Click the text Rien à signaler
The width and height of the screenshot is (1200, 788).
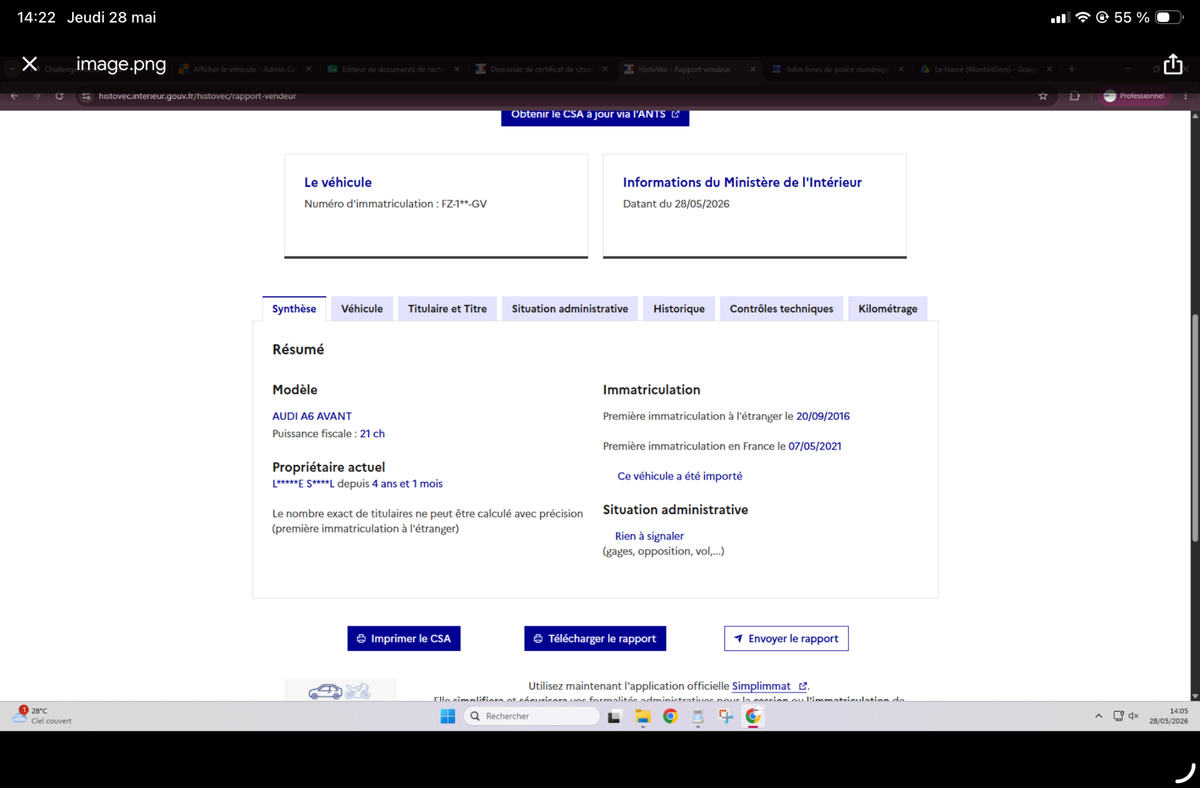coord(649,536)
